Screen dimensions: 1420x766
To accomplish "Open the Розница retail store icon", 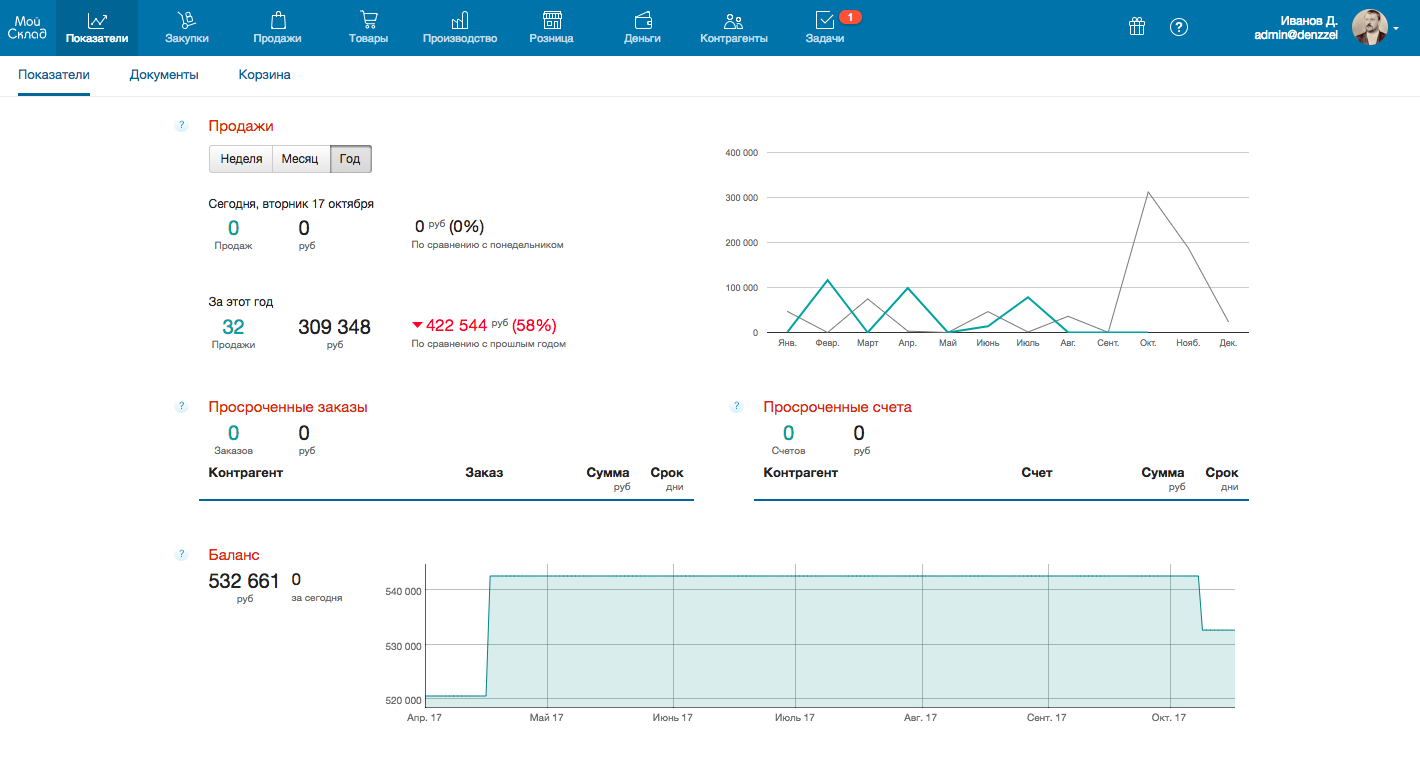I will click(551, 27).
